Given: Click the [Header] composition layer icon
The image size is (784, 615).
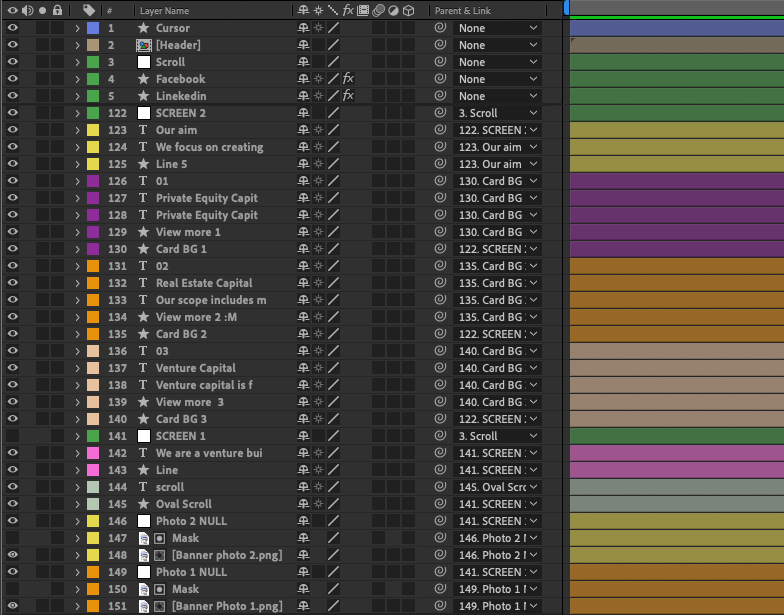Looking at the screenshot, I should [x=143, y=45].
